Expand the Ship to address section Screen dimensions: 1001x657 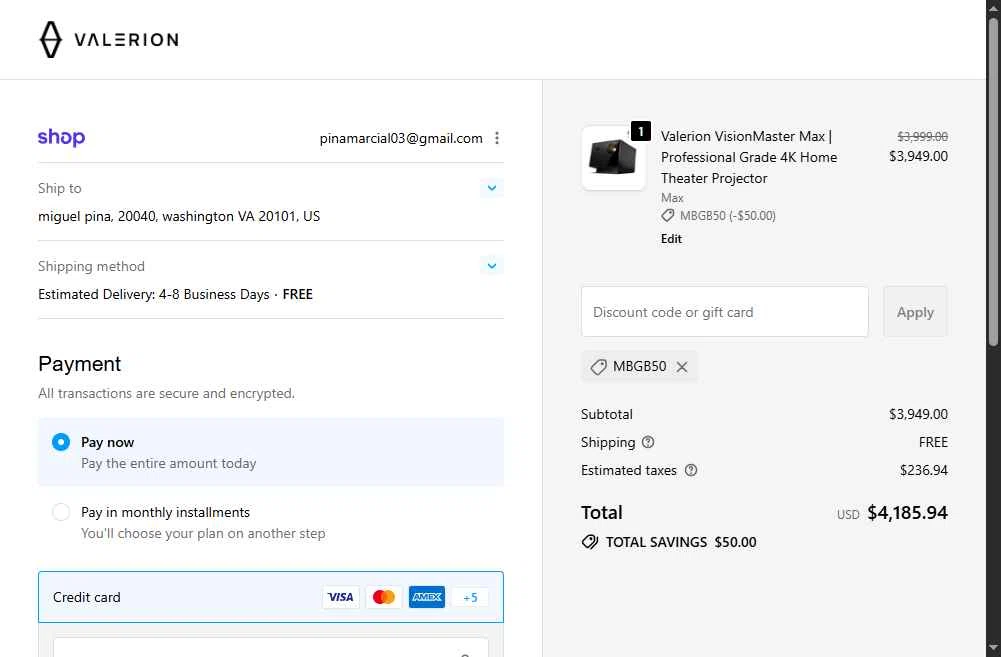(x=492, y=188)
